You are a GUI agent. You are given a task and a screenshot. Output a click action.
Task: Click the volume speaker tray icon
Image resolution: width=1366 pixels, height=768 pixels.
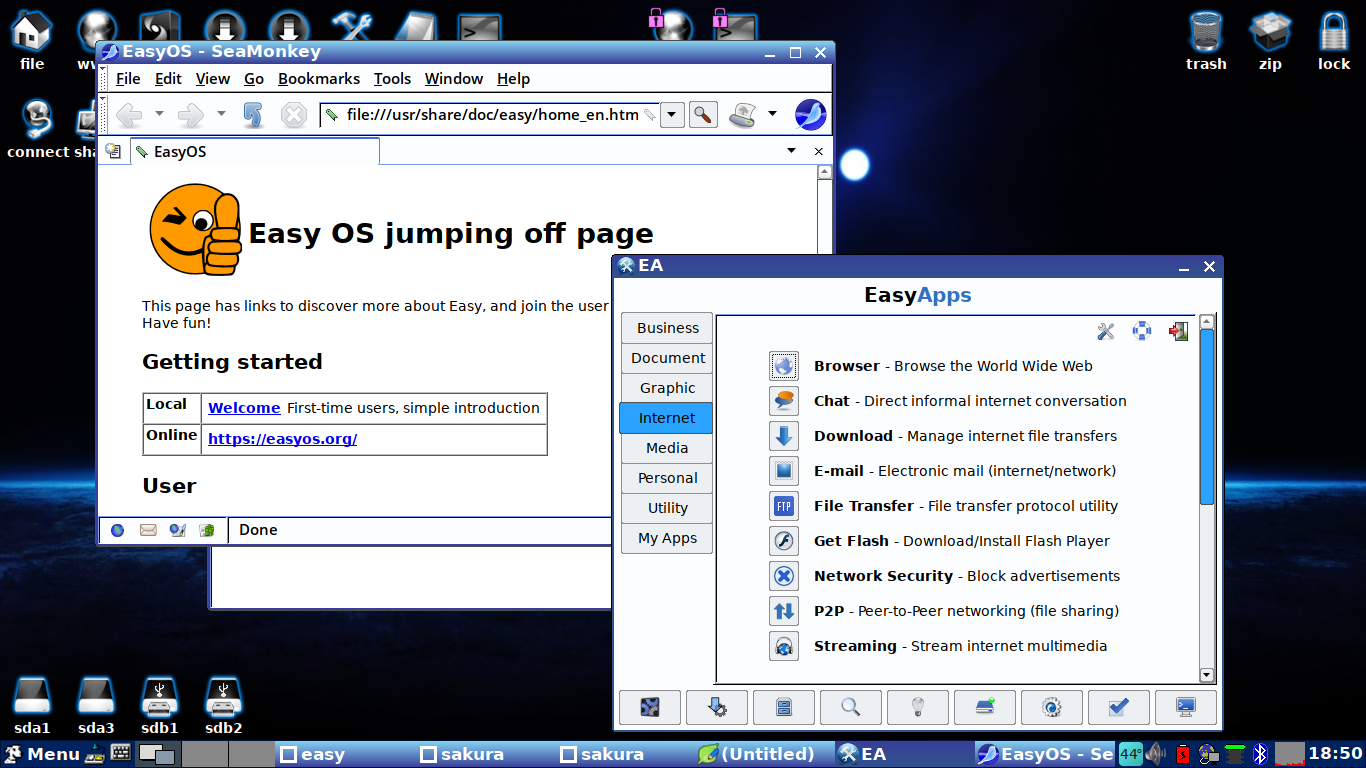pos(1157,754)
